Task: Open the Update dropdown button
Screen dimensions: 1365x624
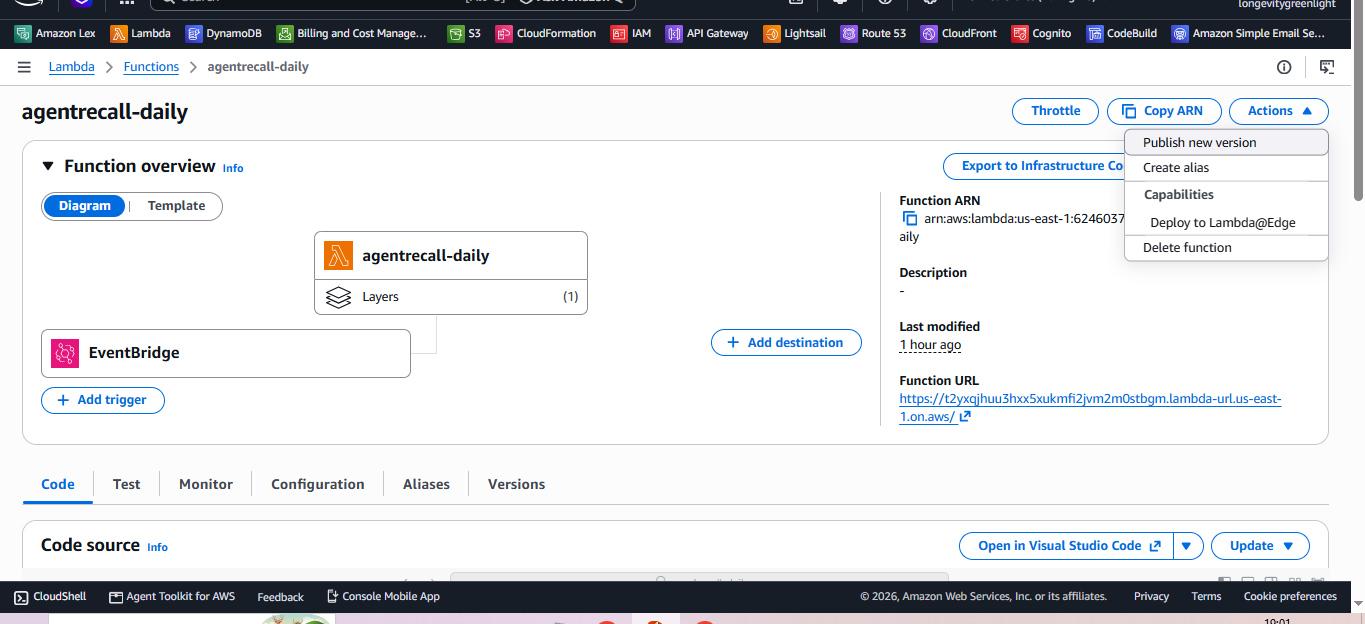Action: point(1260,546)
